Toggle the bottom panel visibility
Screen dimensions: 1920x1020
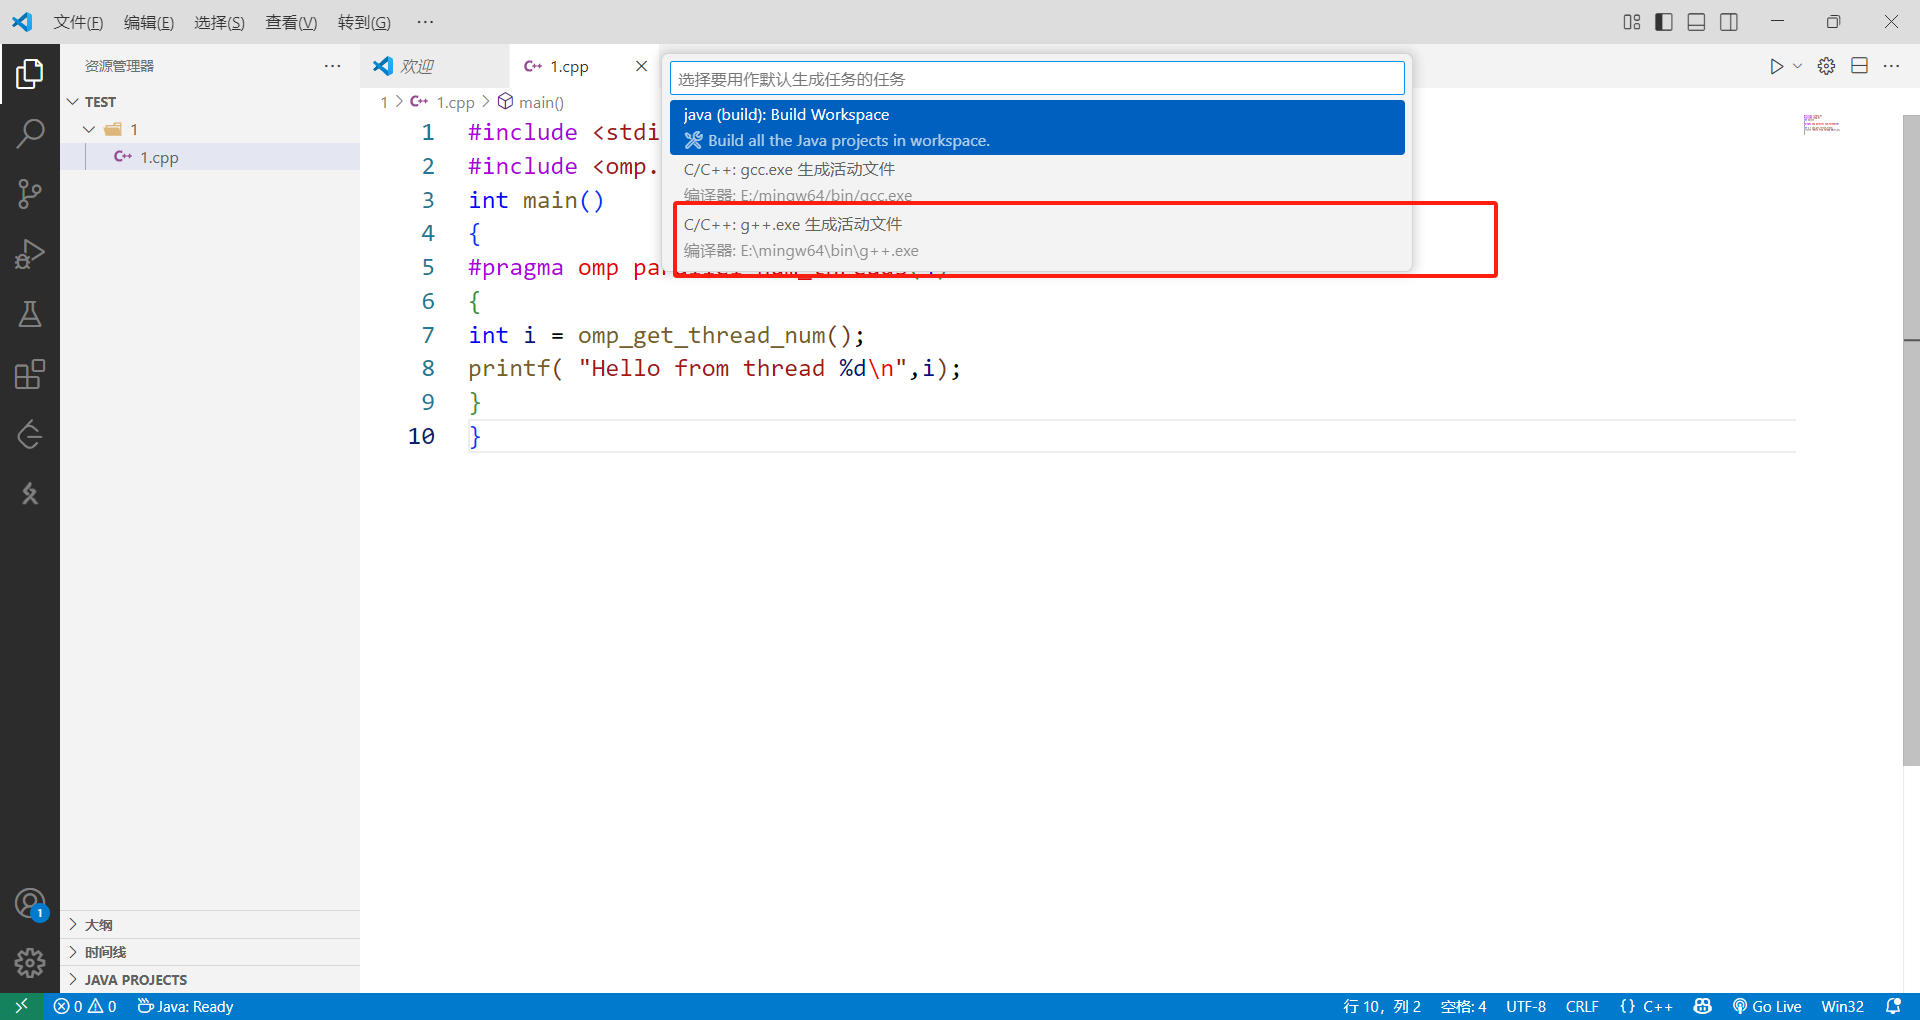(x=1696, y=21)
